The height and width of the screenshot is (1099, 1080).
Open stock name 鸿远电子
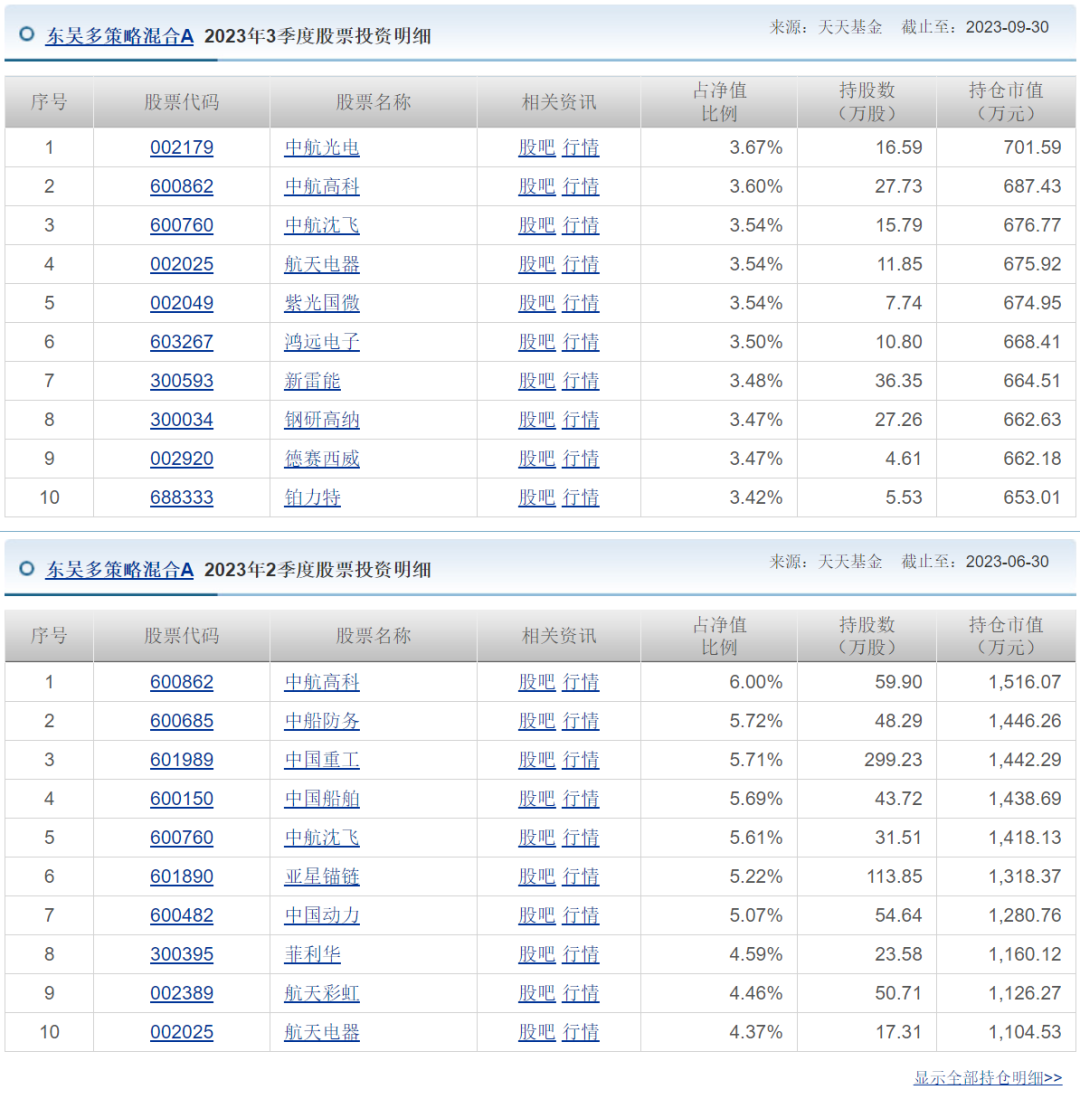322,342
